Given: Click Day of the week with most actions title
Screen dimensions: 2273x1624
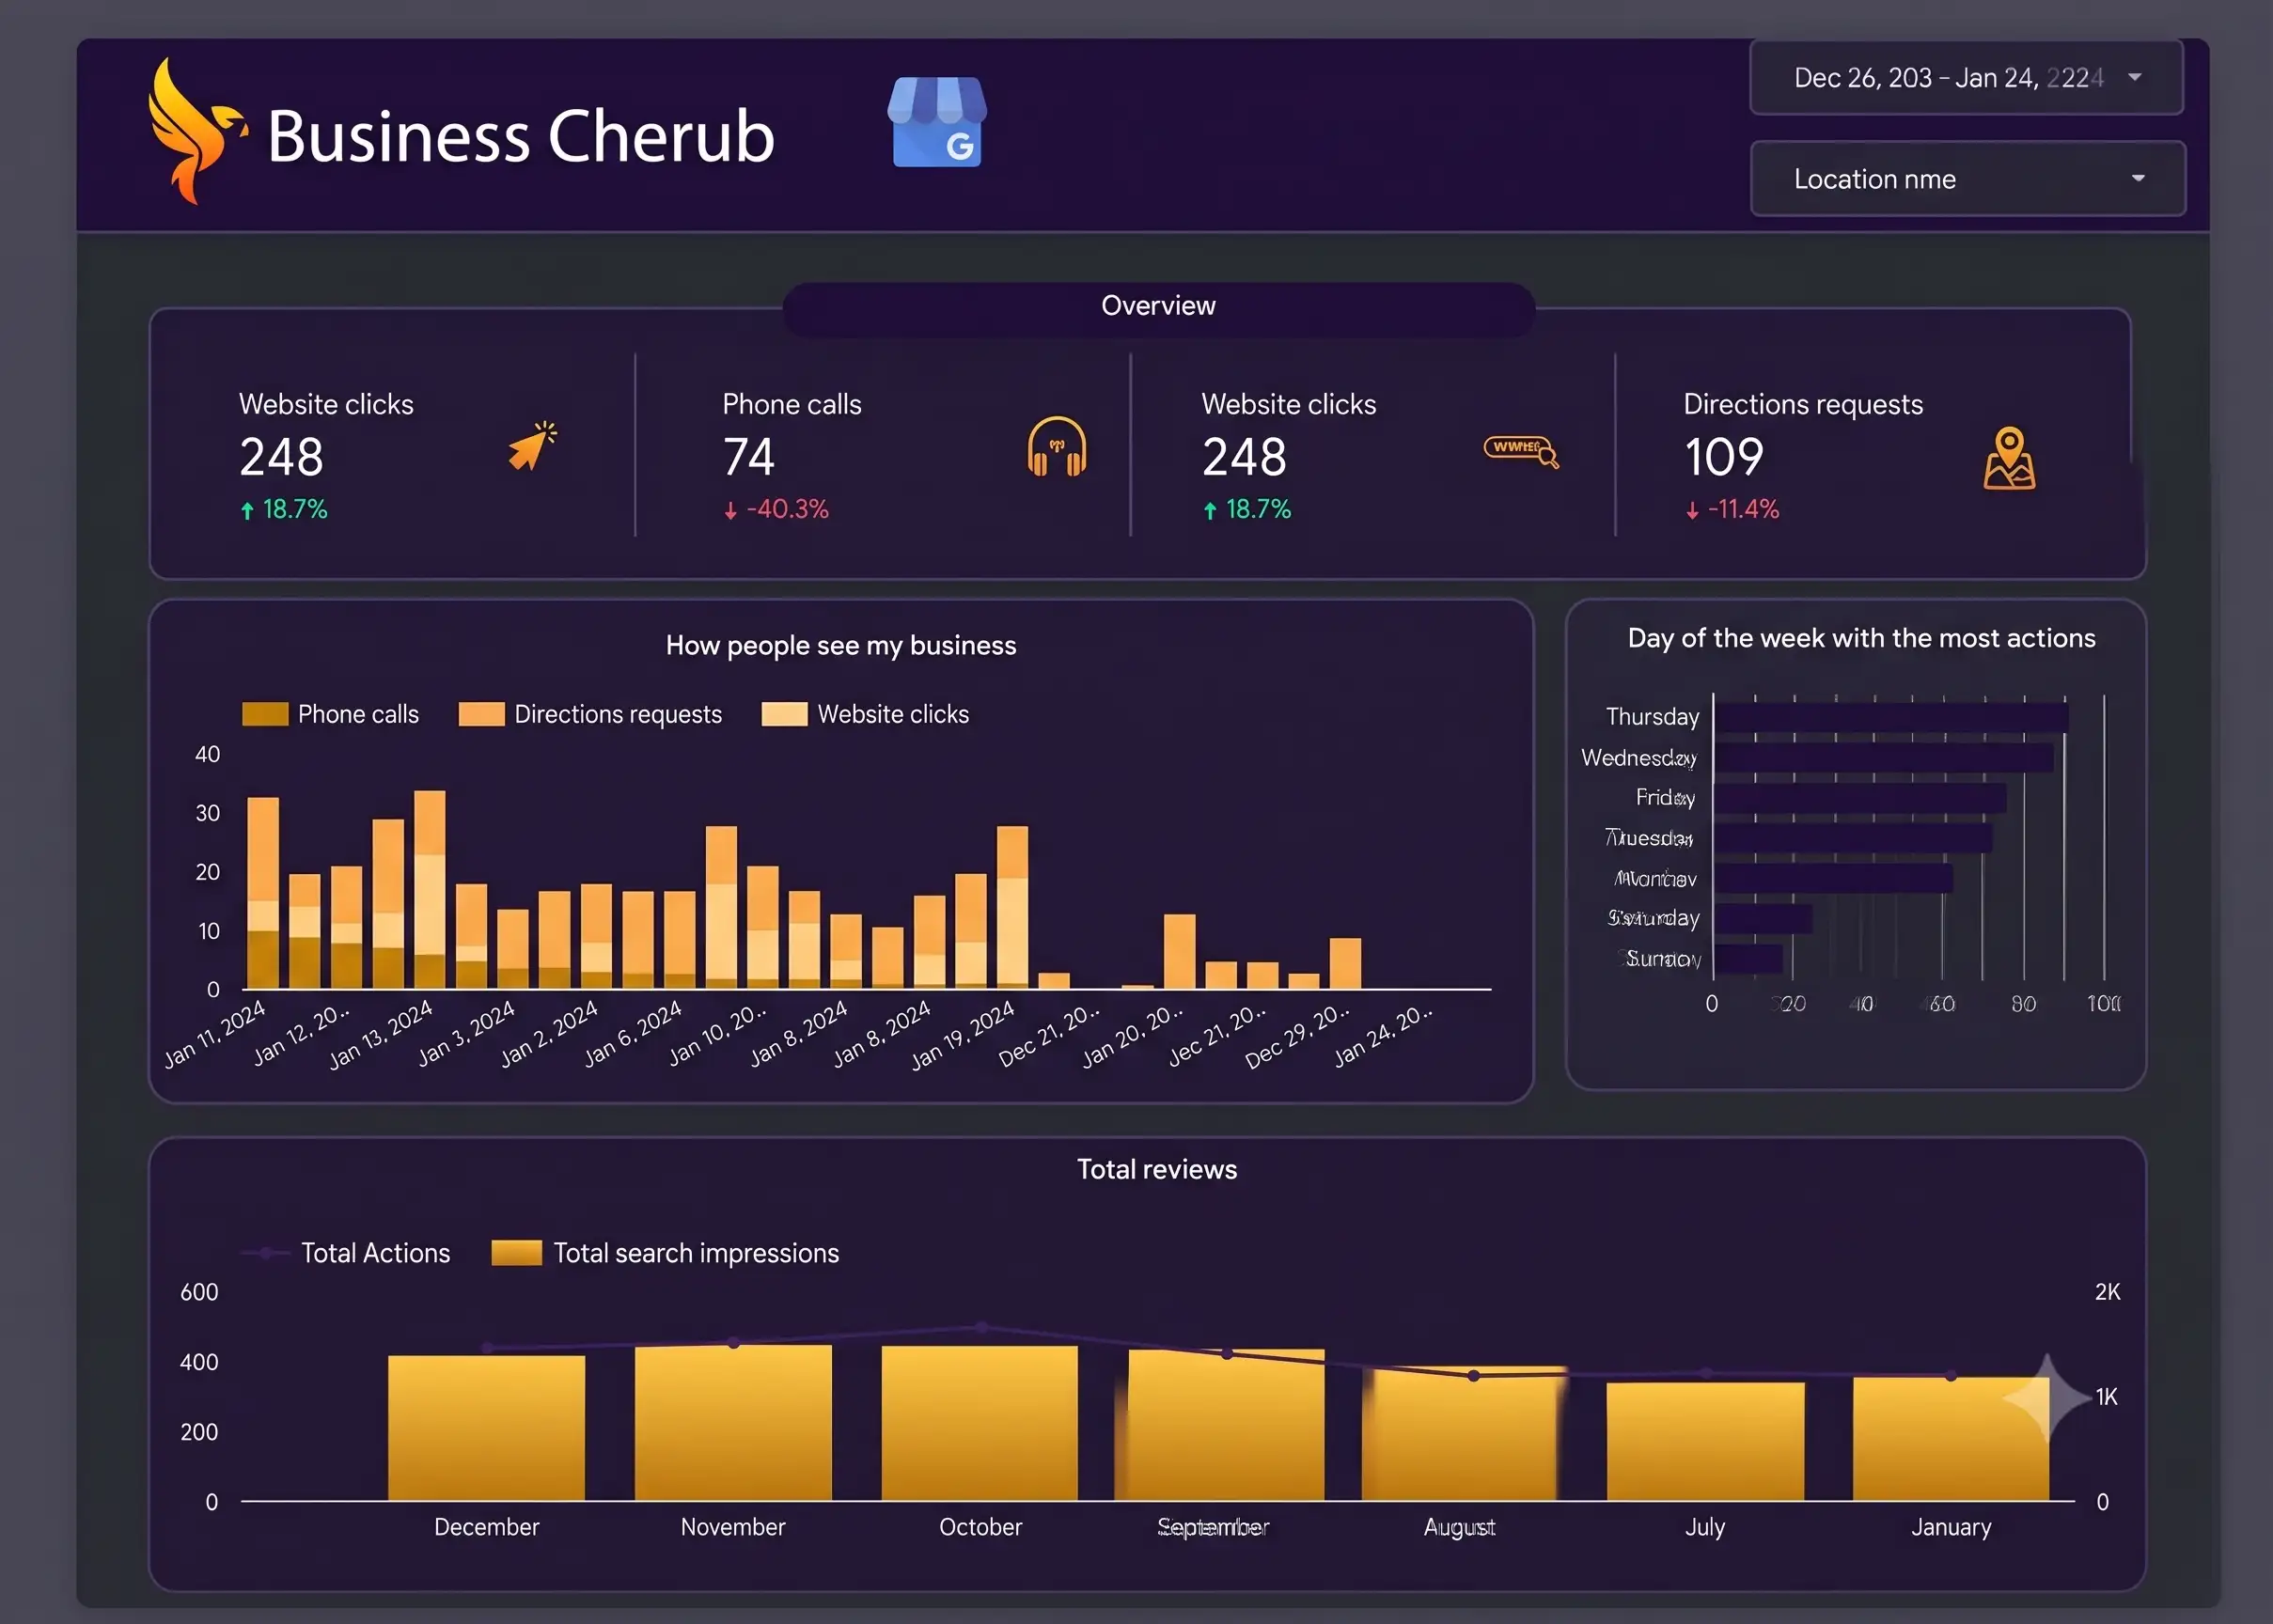Looking at the screenshot, I should pos(1861,638).
